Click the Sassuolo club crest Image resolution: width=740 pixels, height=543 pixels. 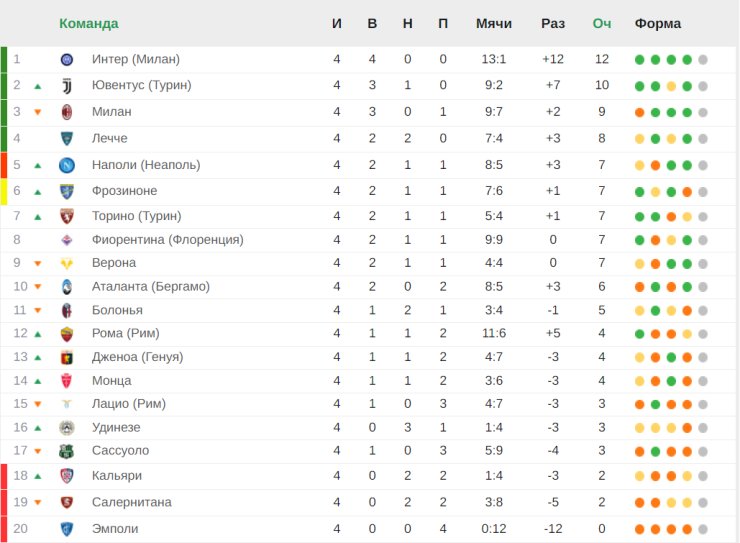(67, 451)
